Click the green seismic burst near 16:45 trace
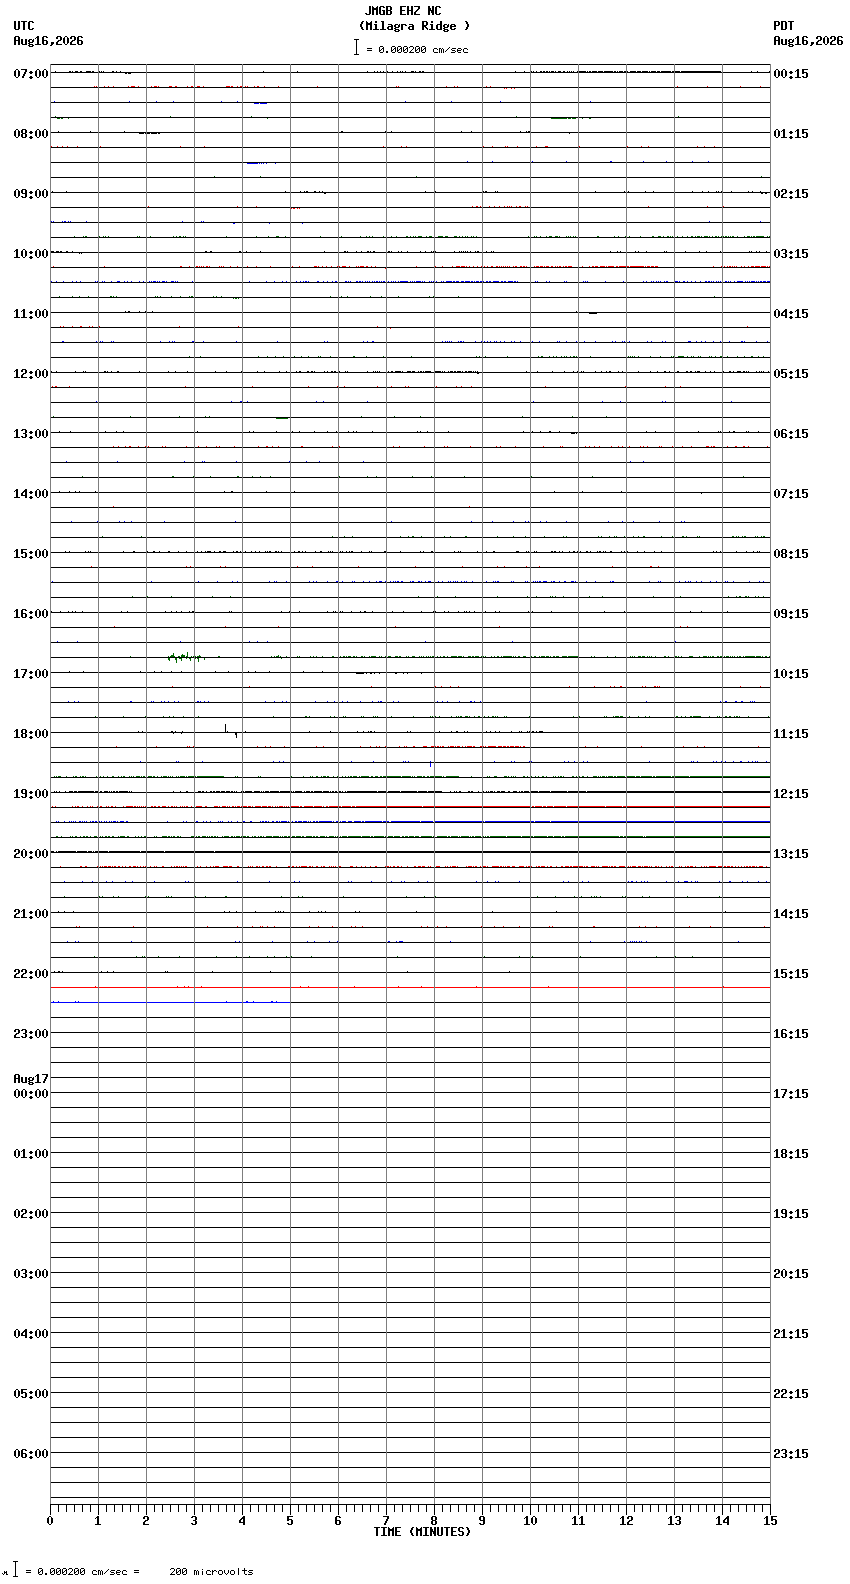Screen dimensions: 850x1584 (185, 657)
